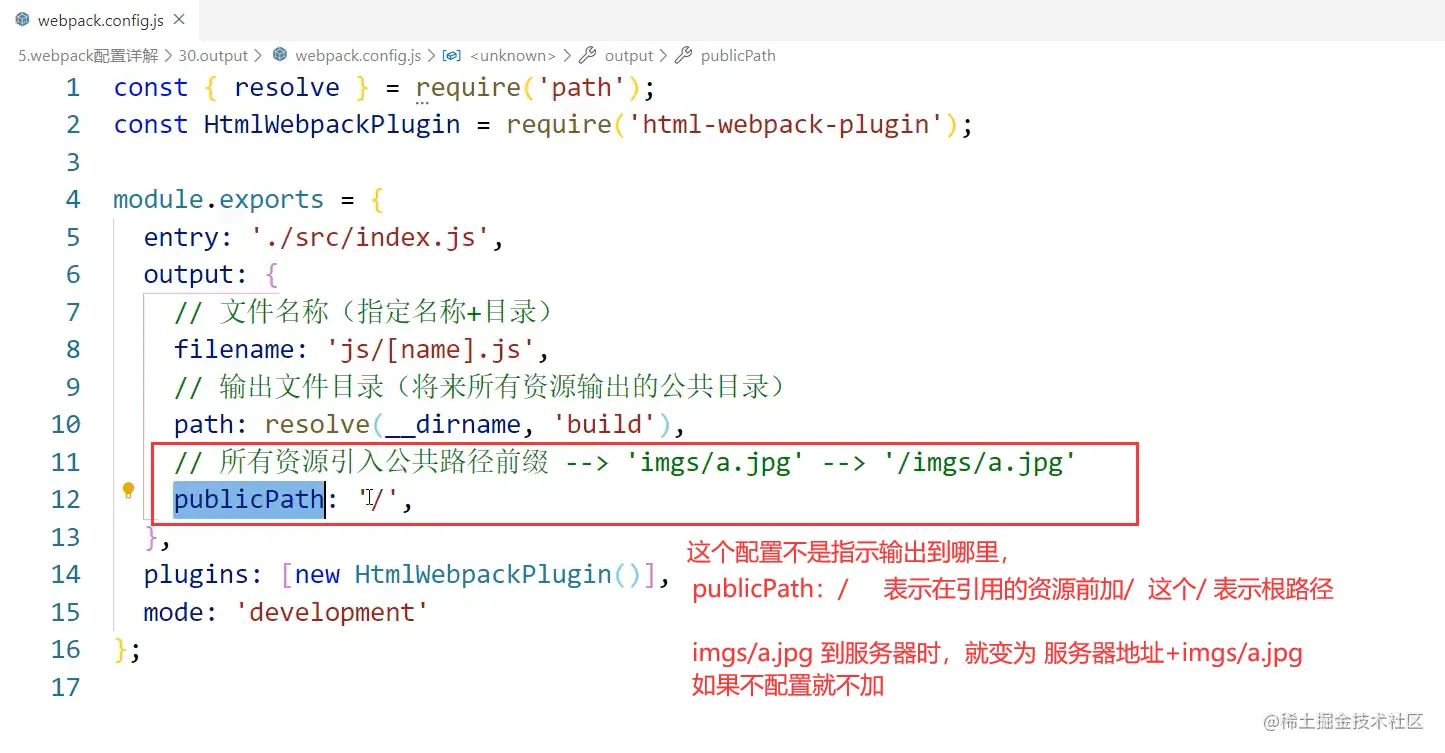Image resolution: width=1445 pixels, height=753 pixels.
Task: Select line 1 via its line number
Action: coord(73,88)
